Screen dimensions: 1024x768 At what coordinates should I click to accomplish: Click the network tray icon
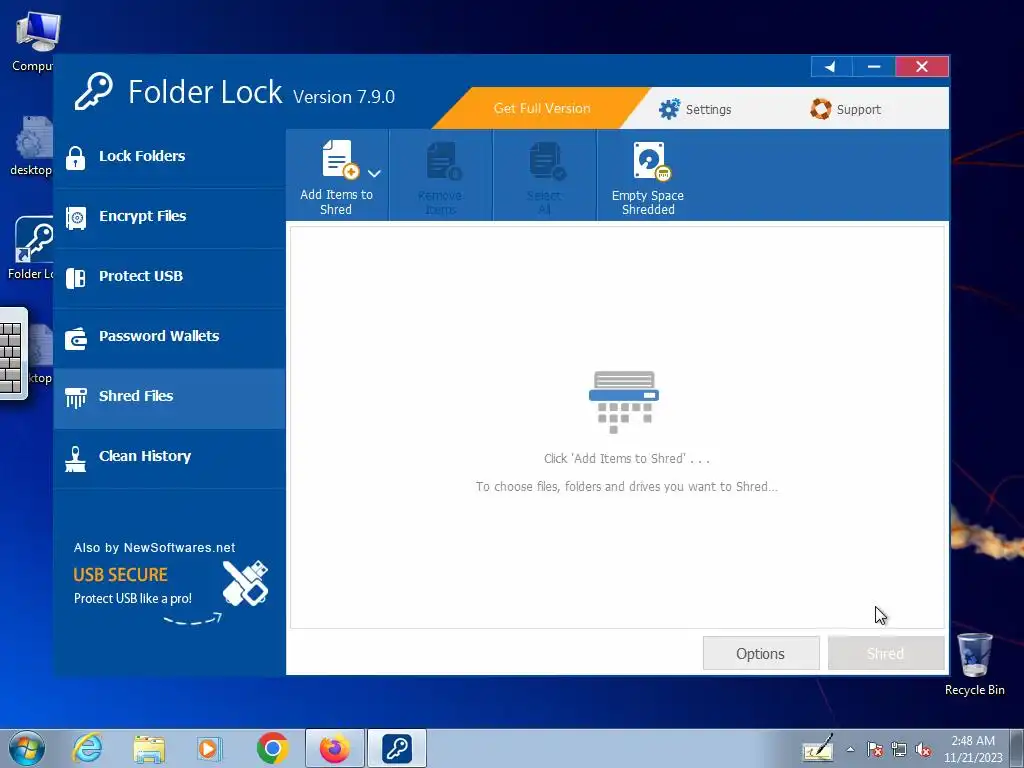click(x=899, y=749)
